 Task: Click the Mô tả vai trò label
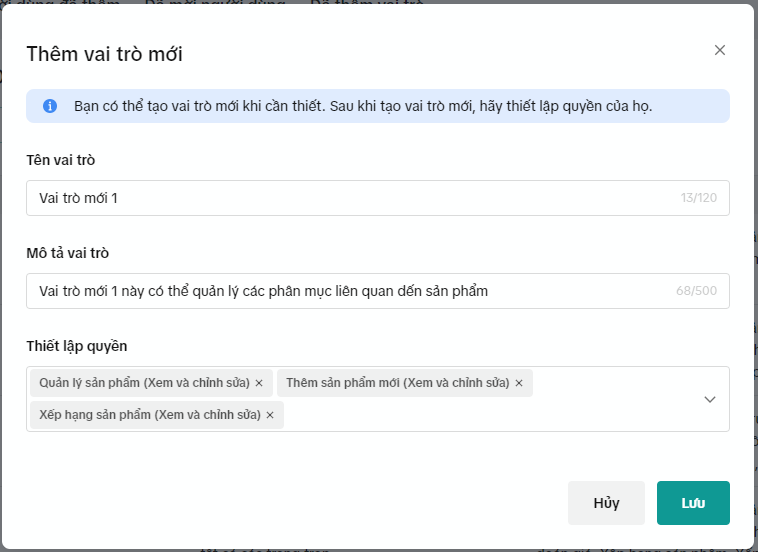coord(67,253)
